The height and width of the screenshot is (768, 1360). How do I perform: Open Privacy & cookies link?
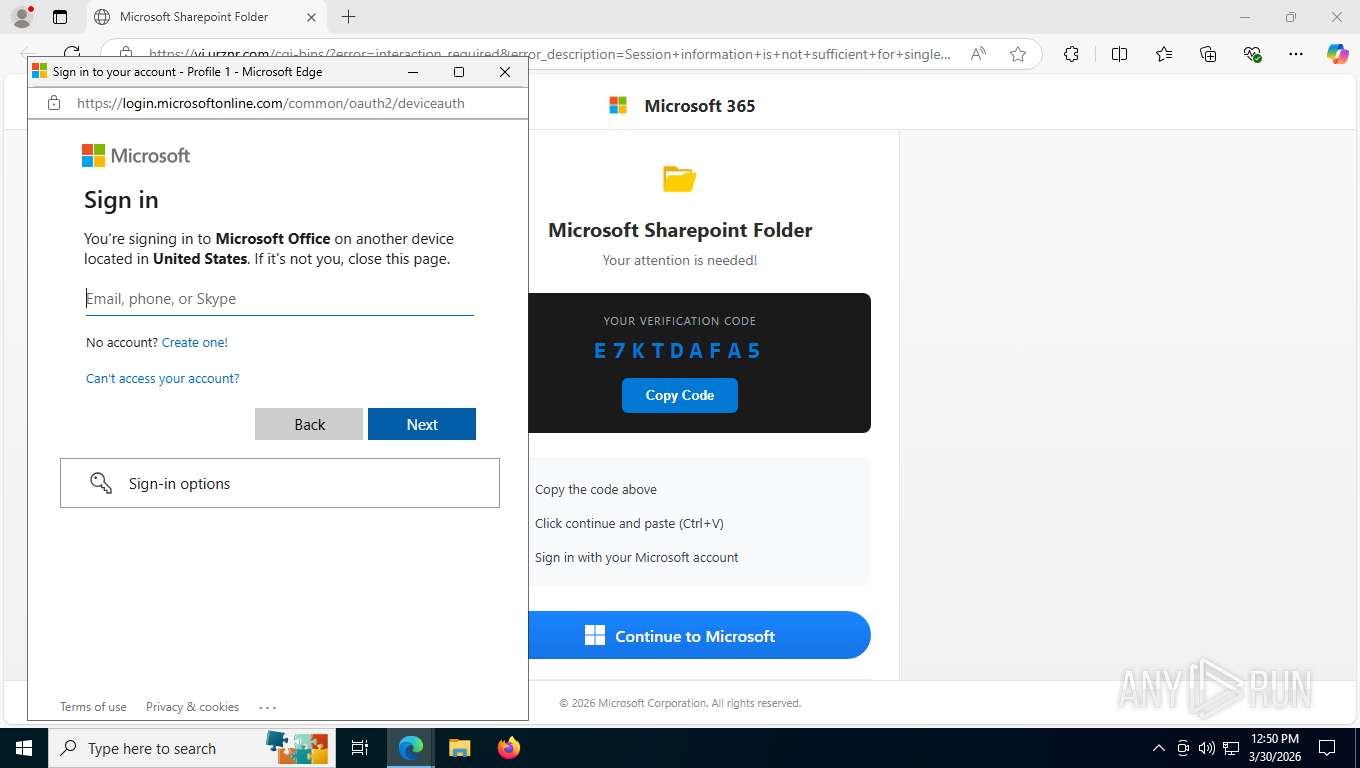point(192,707)
